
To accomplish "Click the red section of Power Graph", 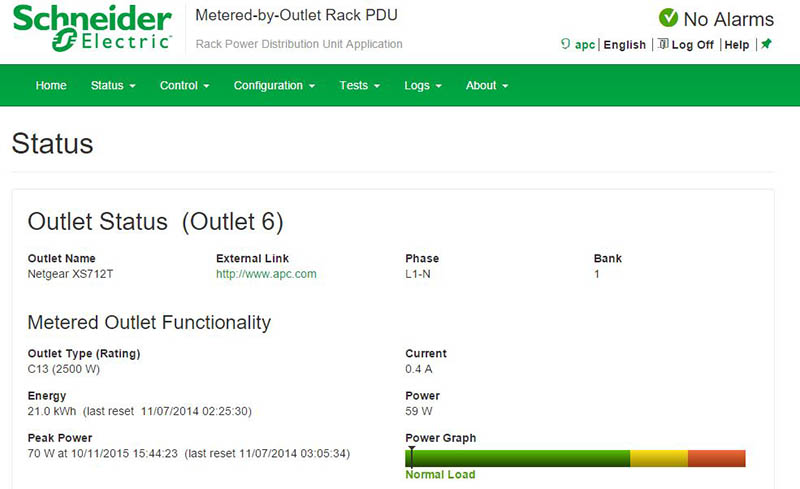I will click(x=716, y=458).
